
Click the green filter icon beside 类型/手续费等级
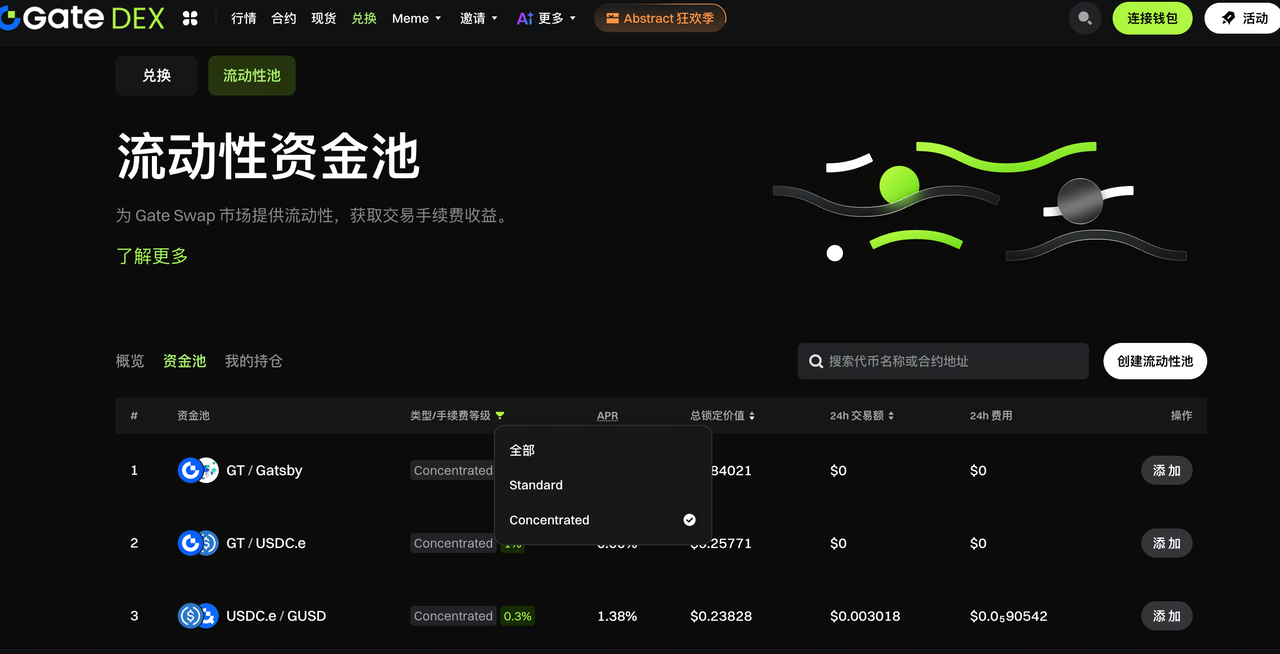pos(500,415)
